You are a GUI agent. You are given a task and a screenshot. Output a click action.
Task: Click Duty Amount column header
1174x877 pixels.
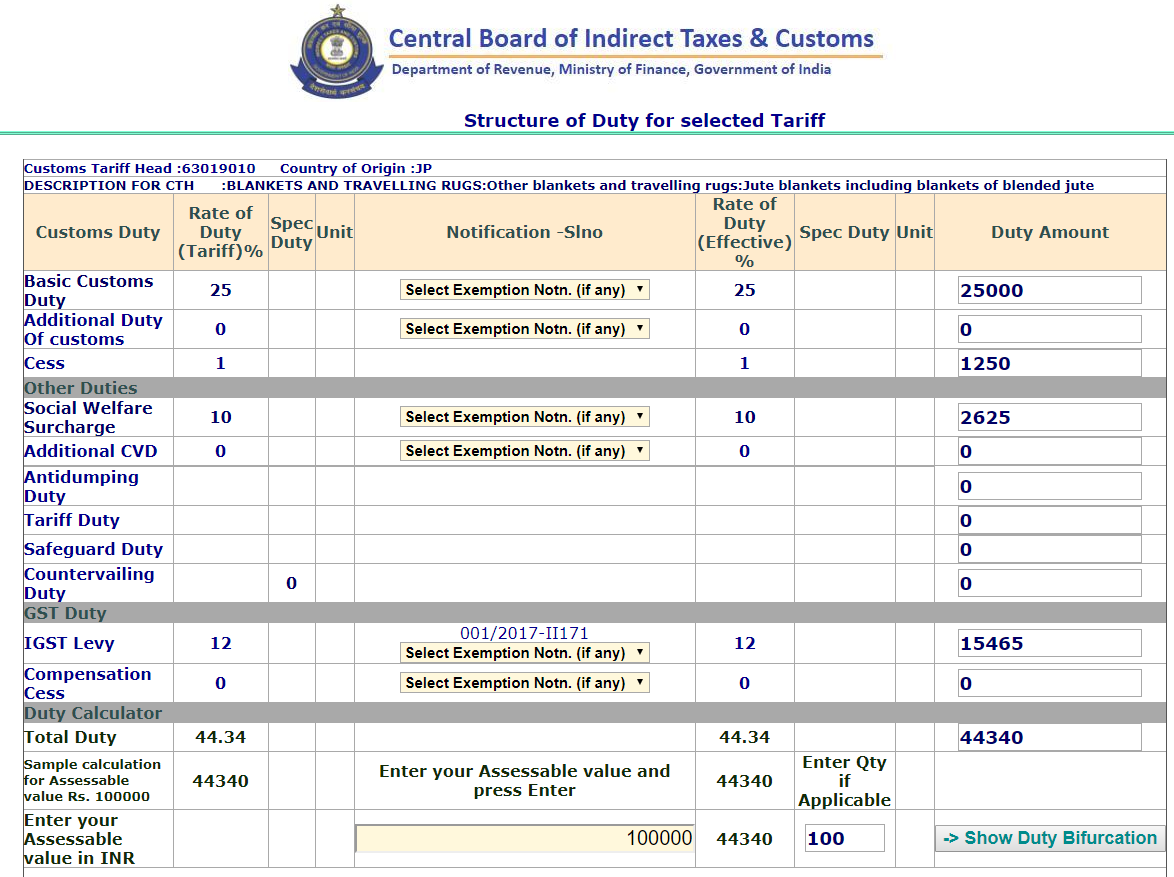pyautogui.click(x=1050, y=232)
